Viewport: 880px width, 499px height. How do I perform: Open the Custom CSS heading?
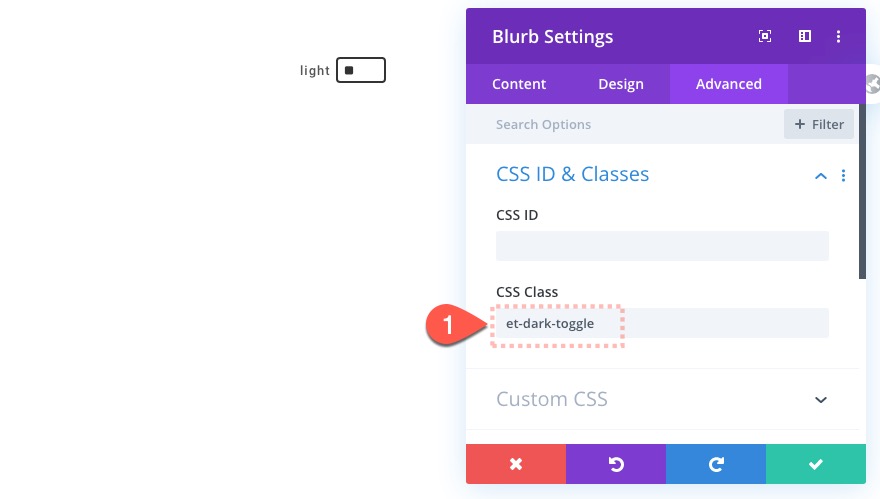552,400
